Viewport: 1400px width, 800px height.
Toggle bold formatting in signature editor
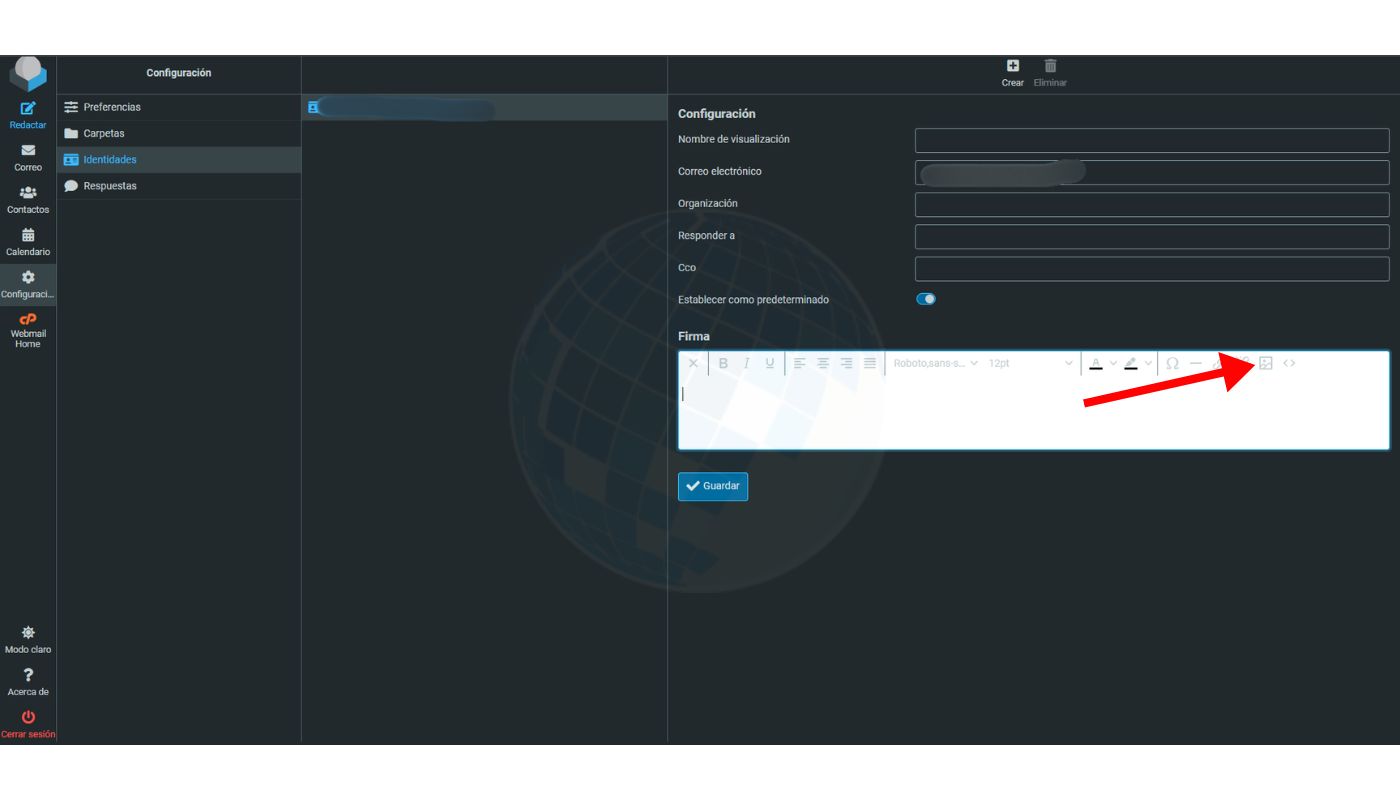723,363
